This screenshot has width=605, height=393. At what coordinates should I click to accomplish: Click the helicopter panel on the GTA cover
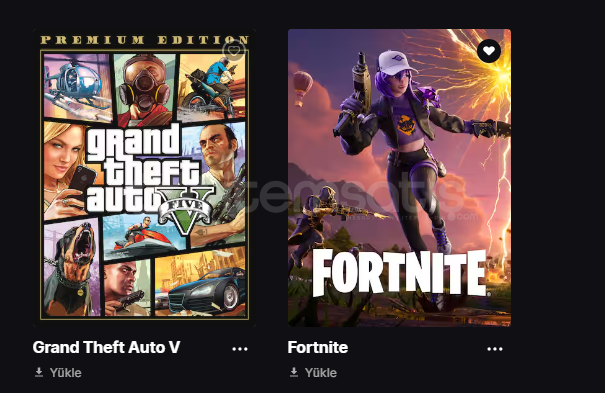coord(78,86)
